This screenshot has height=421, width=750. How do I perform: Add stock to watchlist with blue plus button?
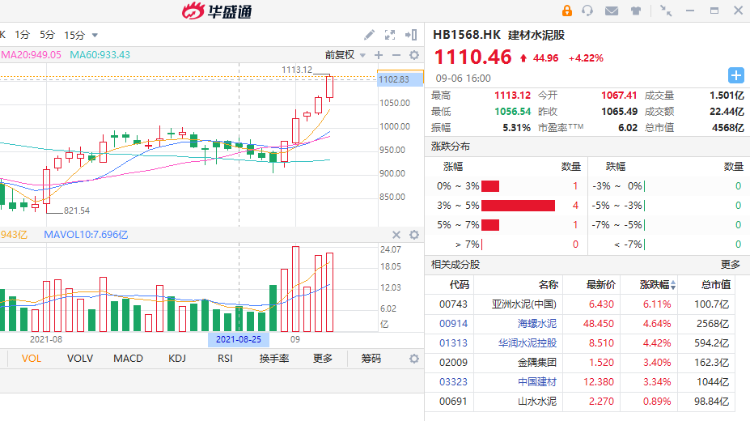click(735, 74)
